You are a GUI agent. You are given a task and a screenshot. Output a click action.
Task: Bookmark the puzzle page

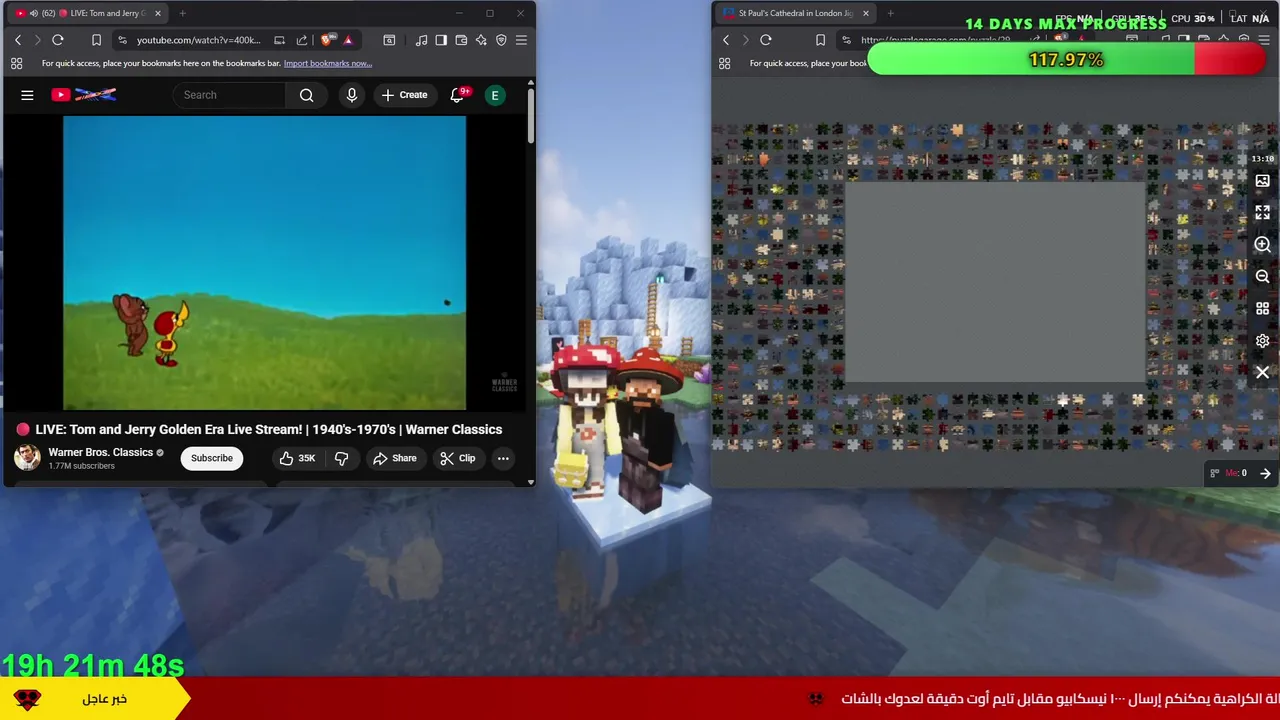click(x=821, y=40)
